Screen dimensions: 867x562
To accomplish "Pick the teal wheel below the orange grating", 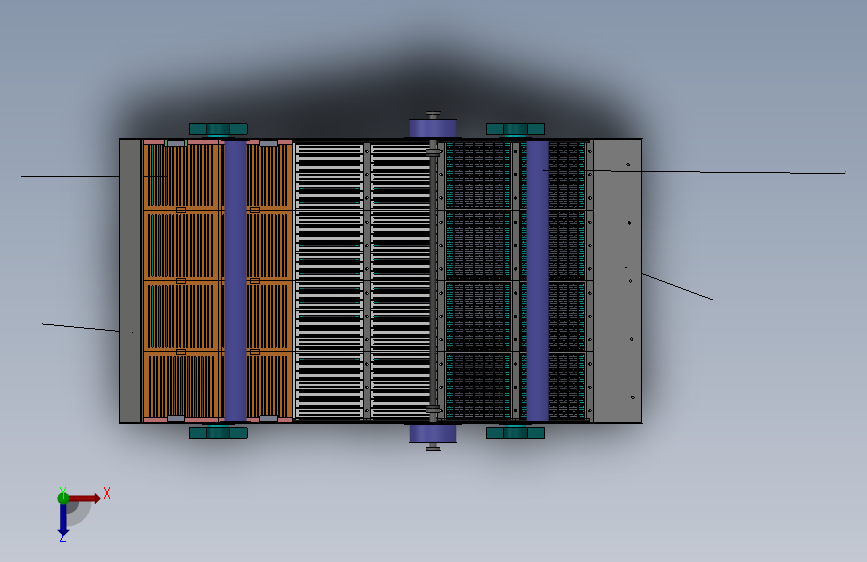I will [x=218, y=433].
